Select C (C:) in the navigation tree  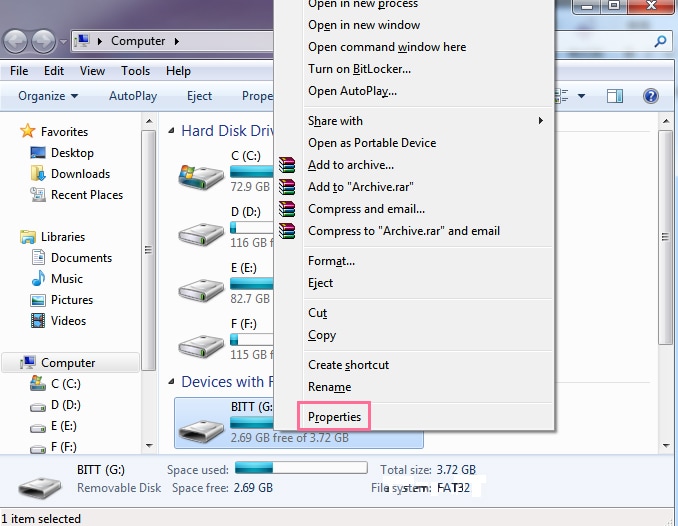(66, 384)
